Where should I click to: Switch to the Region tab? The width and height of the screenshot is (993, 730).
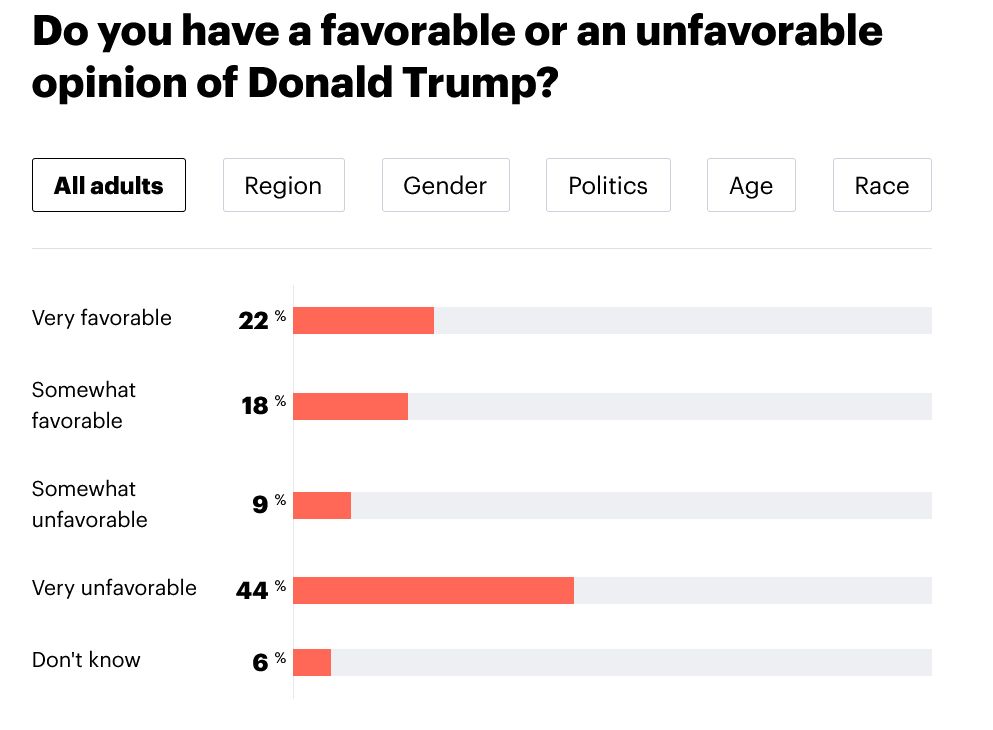(284, 185)
